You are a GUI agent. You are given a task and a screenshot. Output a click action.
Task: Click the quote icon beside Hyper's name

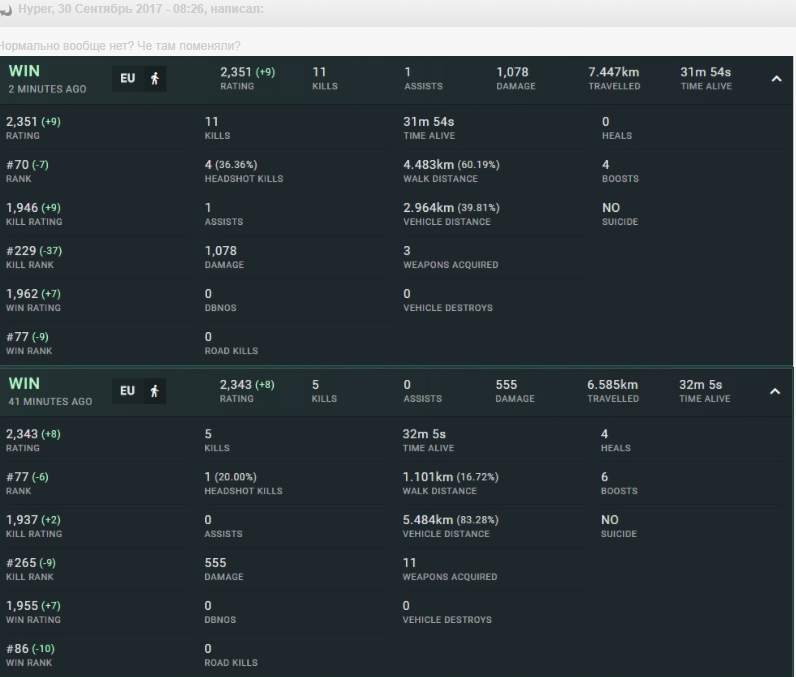[6, 10]
